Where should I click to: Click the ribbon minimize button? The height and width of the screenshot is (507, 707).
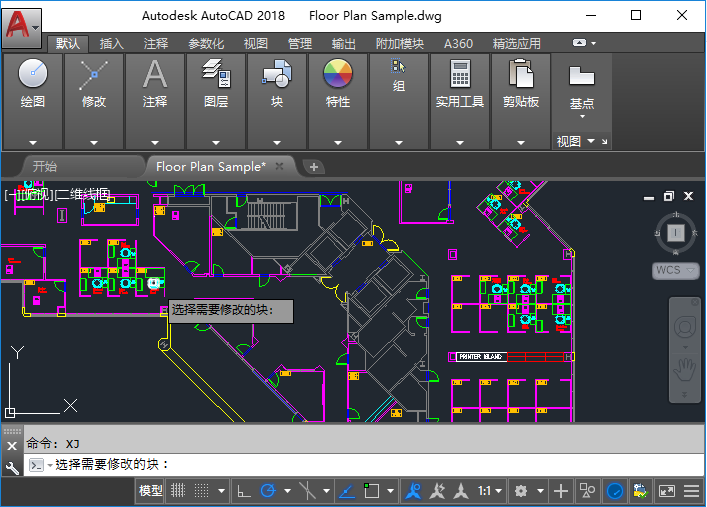(x=579, y=43)
